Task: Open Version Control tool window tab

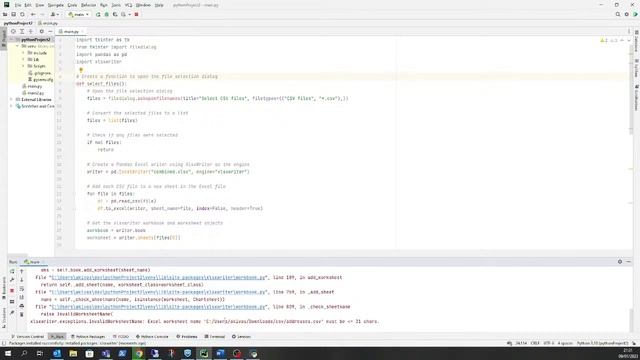Action: 28,337
